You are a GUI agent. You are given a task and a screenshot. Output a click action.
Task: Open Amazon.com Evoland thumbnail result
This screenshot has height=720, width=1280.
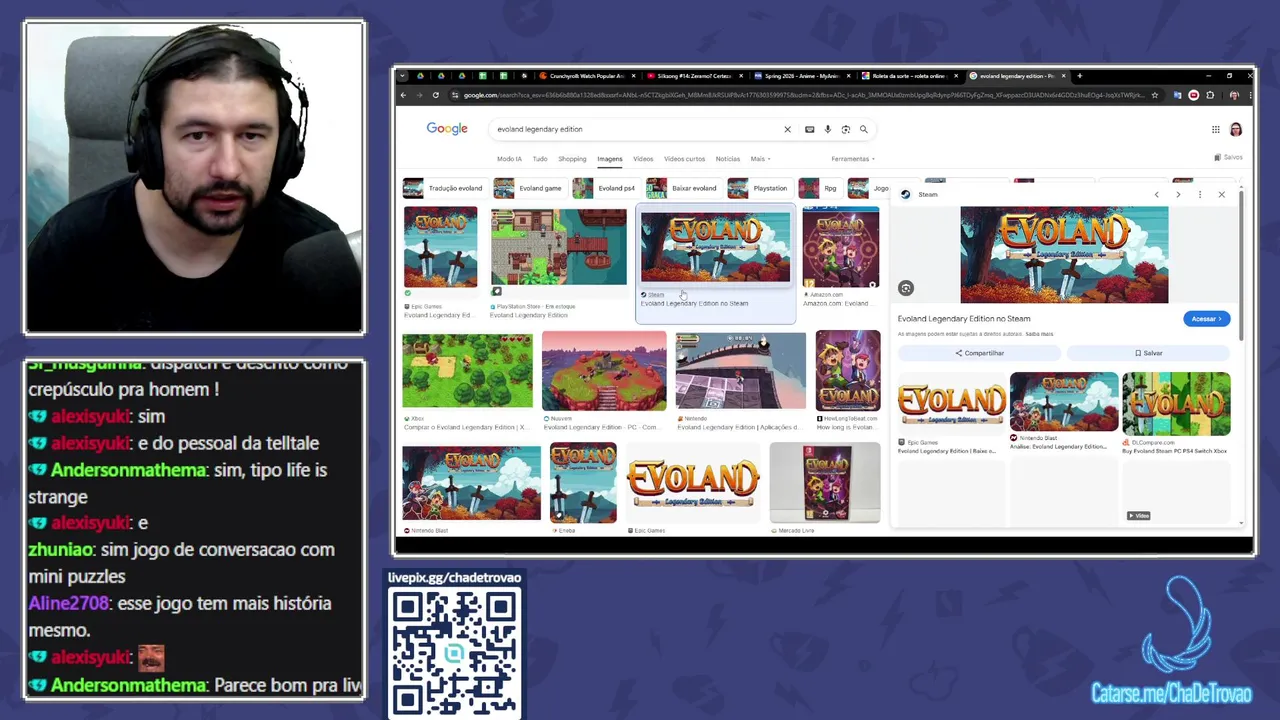click(841, 248)
